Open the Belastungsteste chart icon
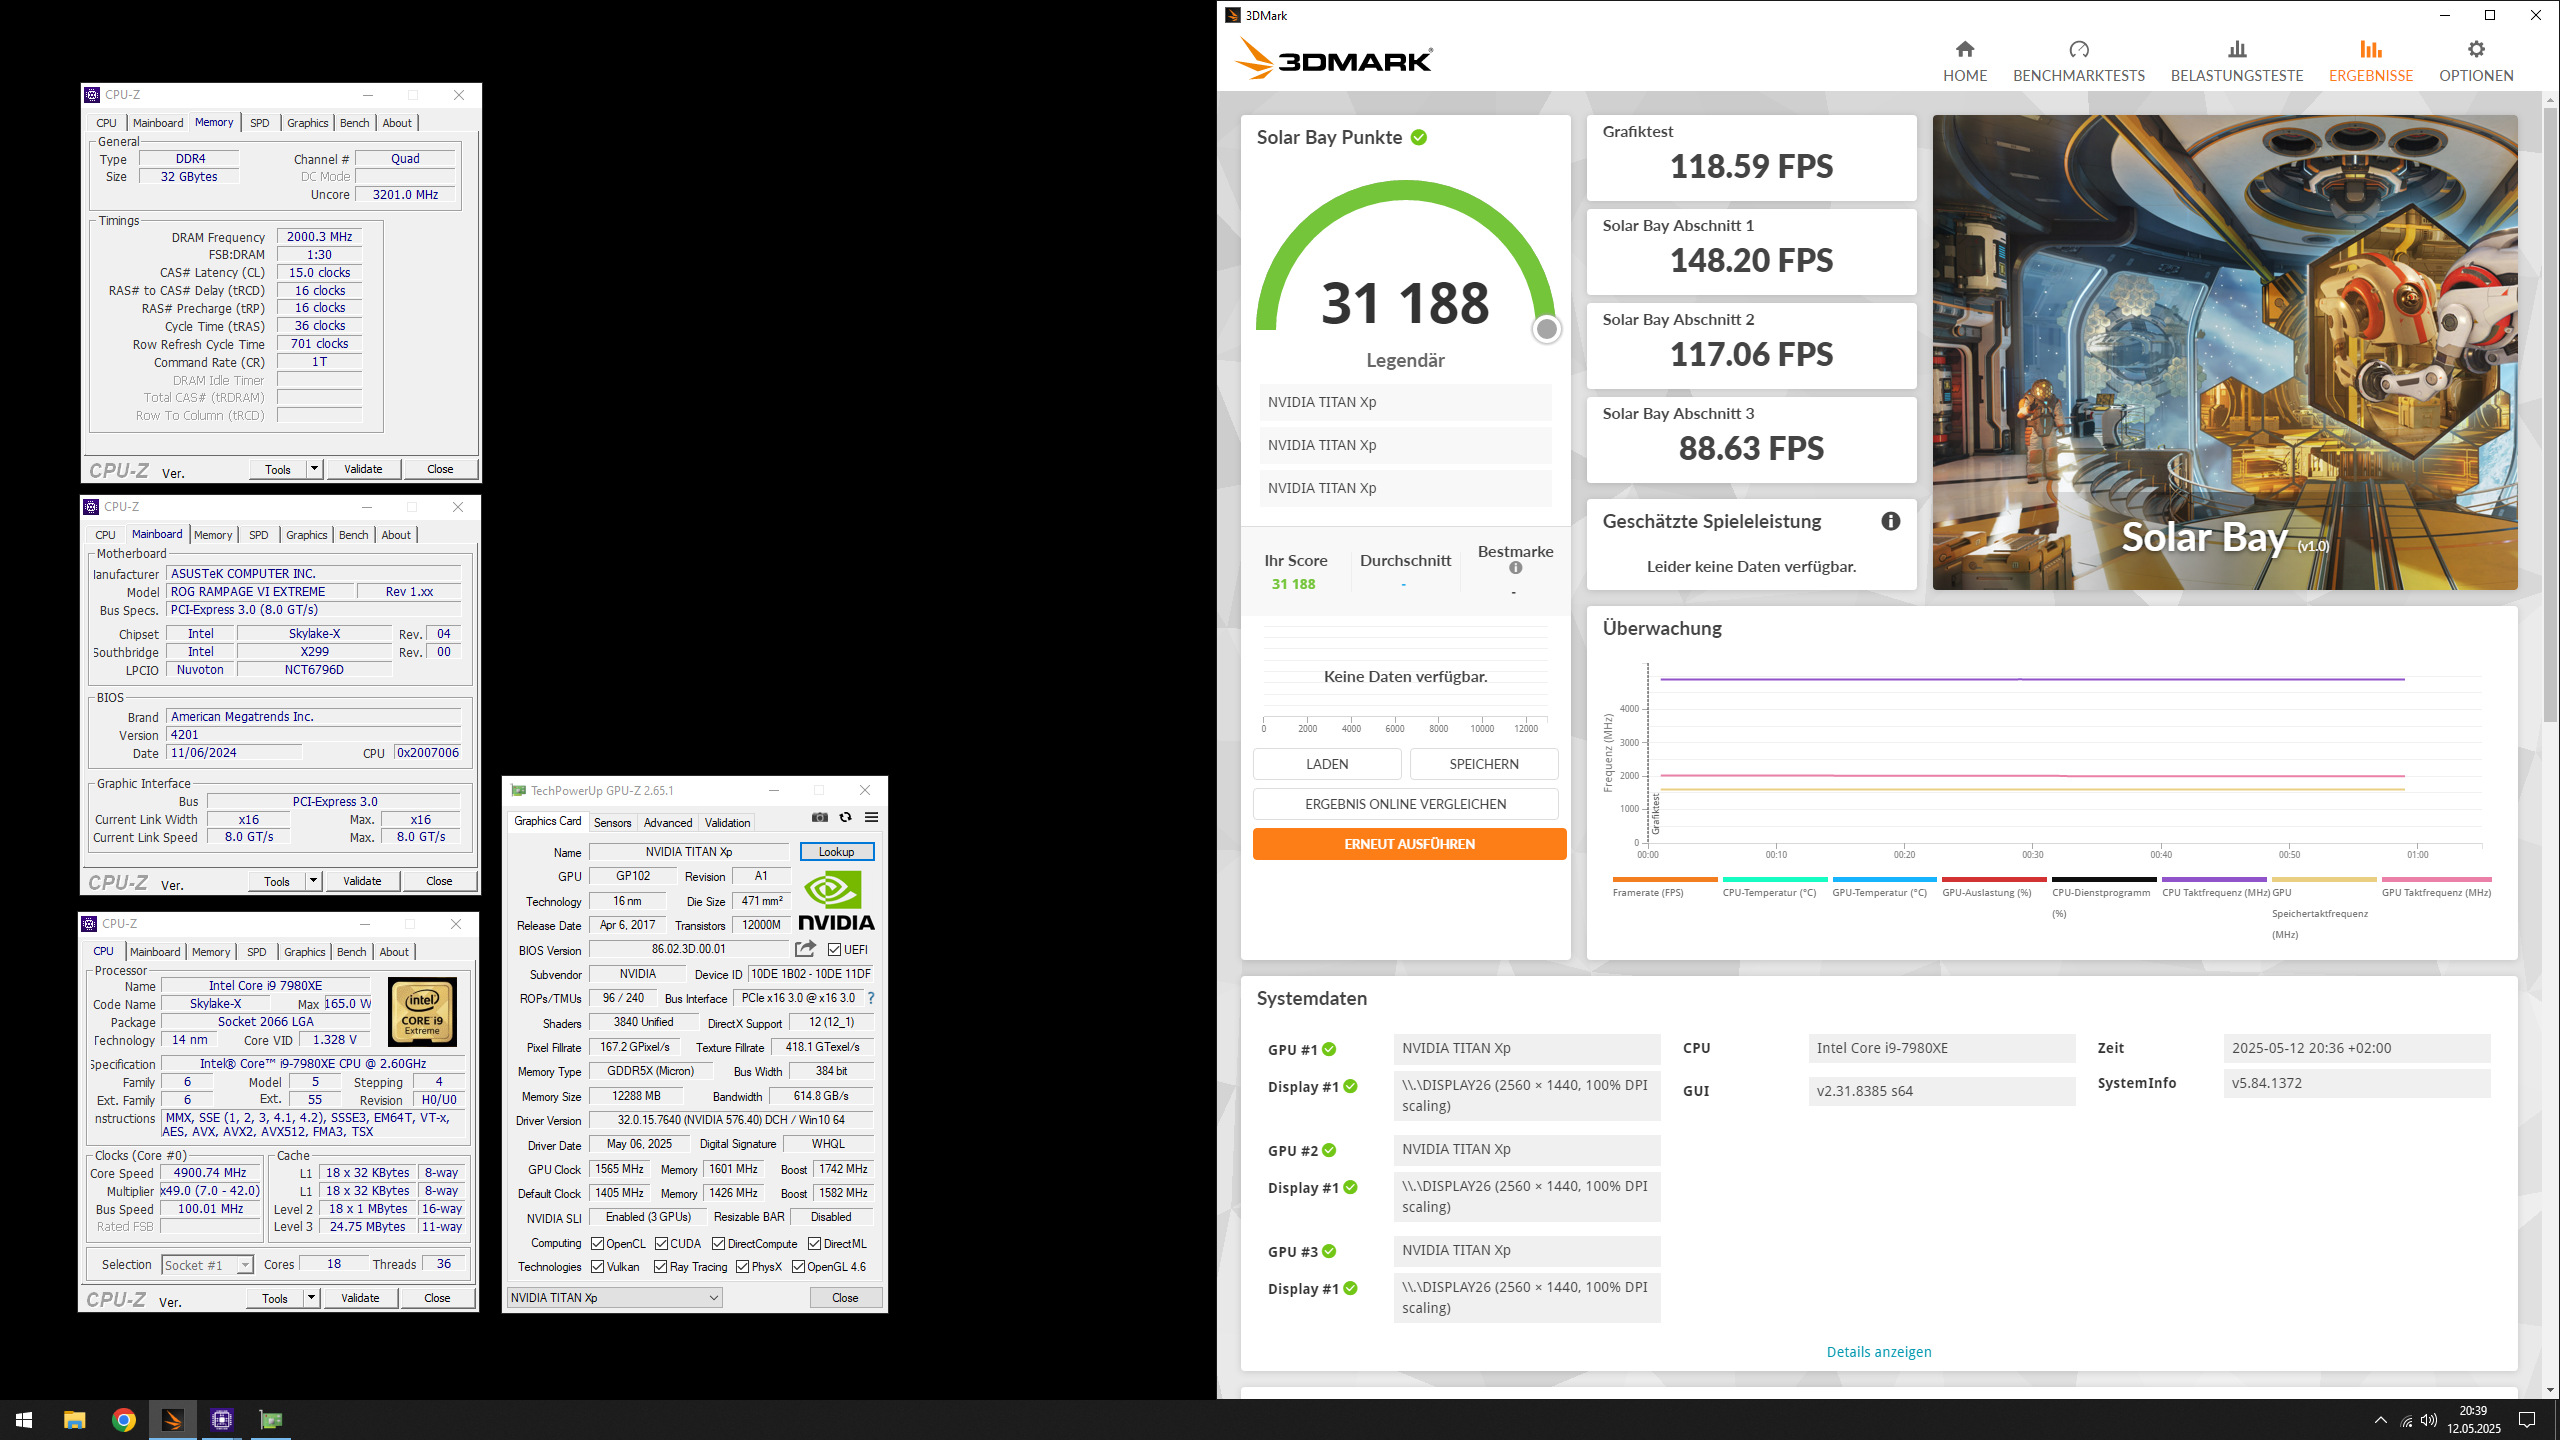Image resolution: width=2560 pixels, height=1440 pixels. tap(2237, 49)
